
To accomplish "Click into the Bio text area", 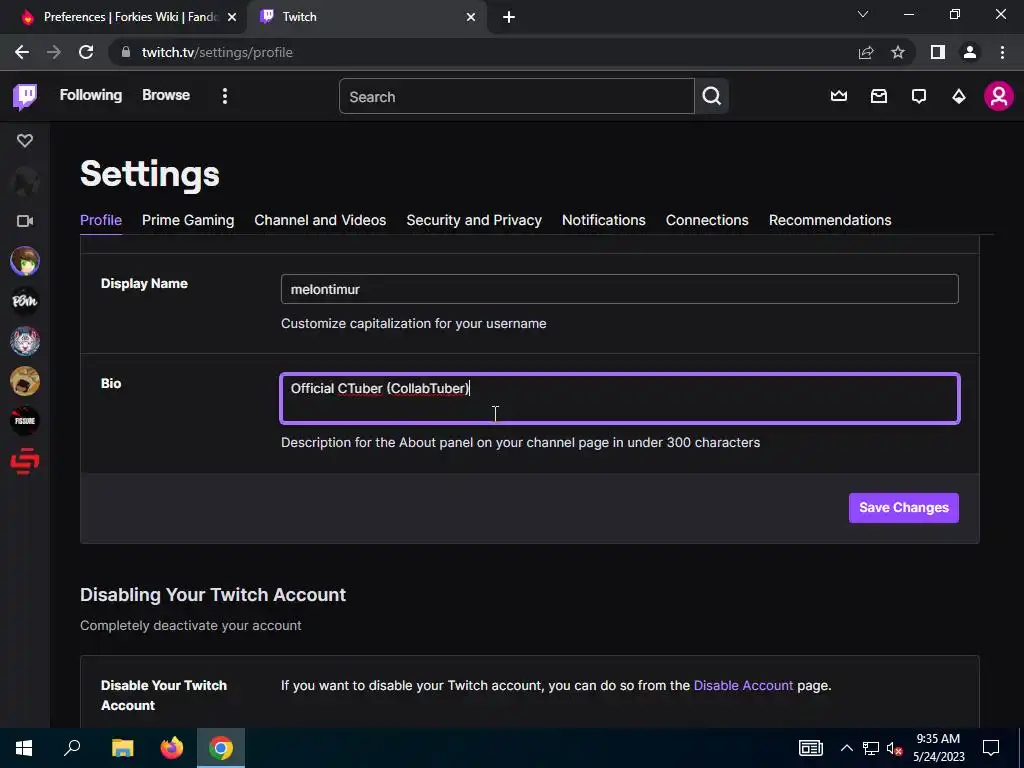I will (x=620, y=398).
